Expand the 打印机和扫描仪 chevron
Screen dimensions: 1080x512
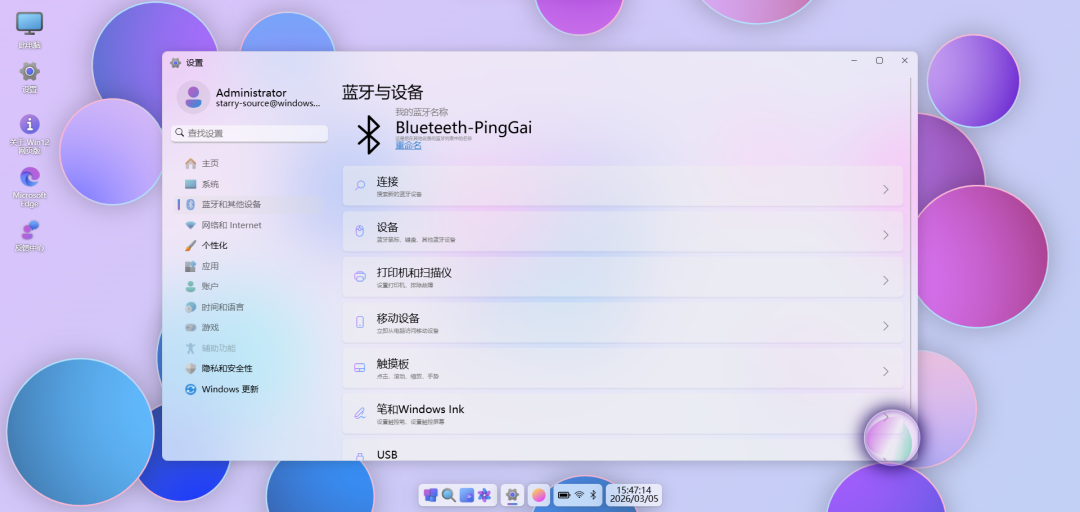886,280
